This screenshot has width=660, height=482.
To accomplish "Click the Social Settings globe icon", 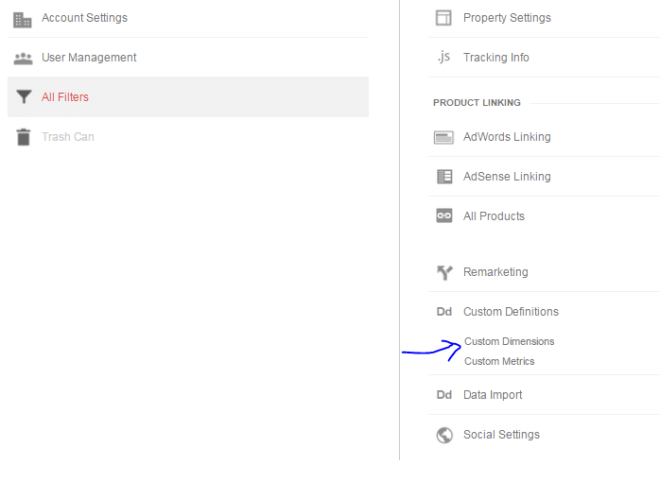I will pyautogui.click(x=444, y=435).
